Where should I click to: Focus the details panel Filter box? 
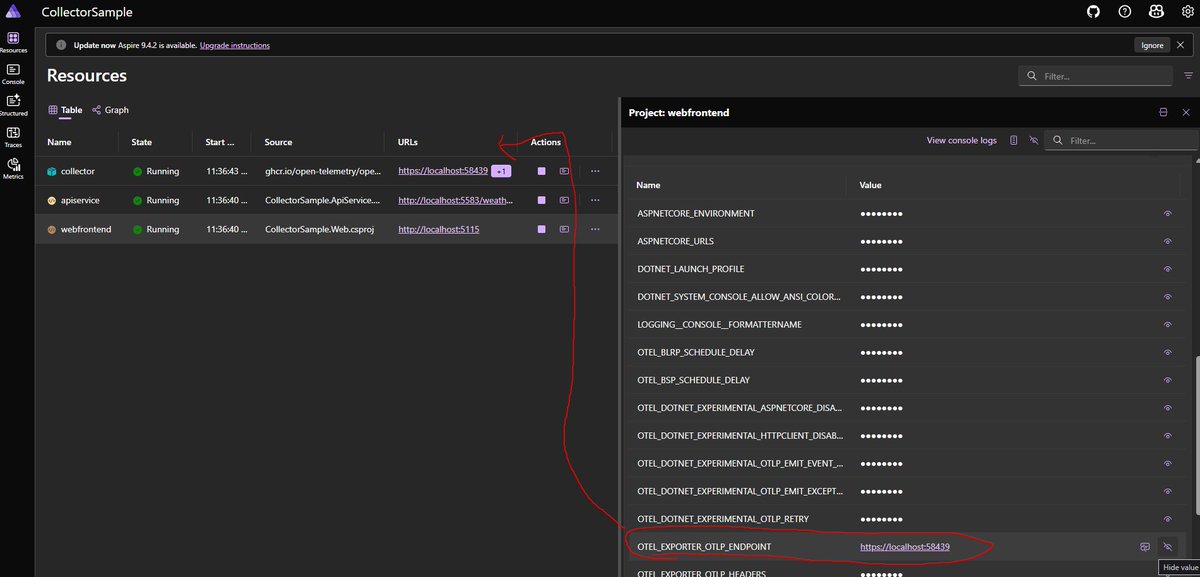(1120, 141)
